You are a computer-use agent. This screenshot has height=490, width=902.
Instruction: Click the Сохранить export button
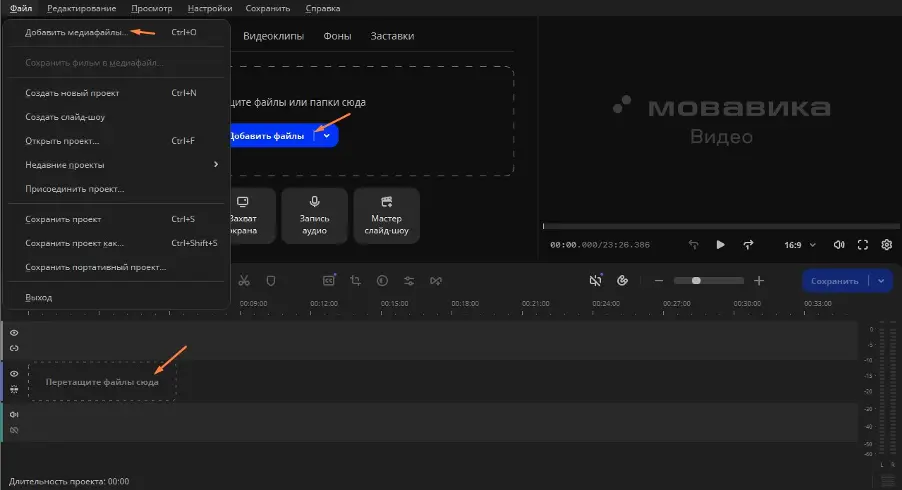835,281
